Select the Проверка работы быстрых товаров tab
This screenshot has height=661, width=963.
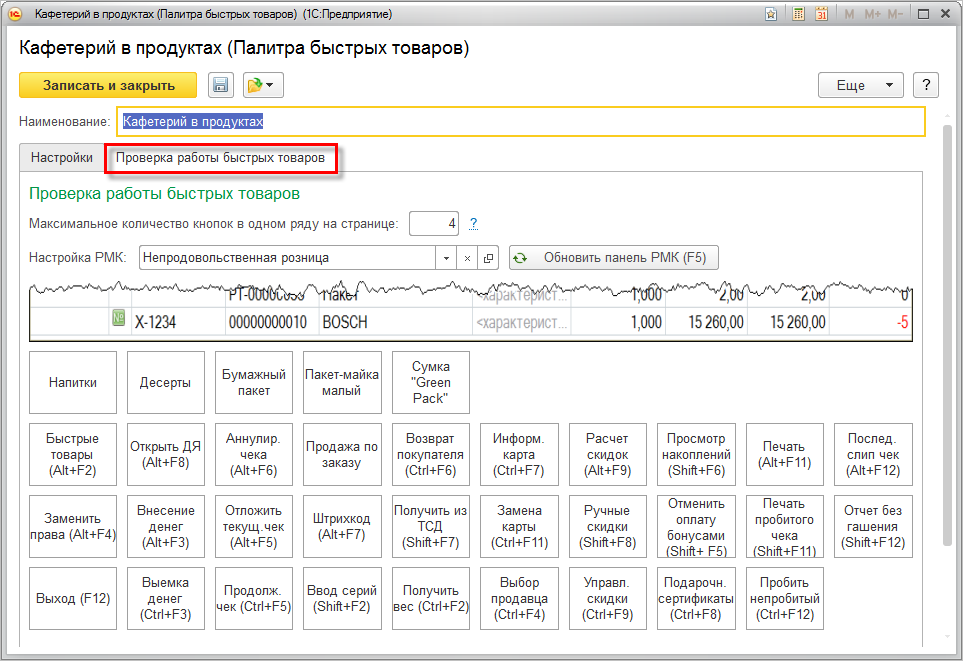220,158
